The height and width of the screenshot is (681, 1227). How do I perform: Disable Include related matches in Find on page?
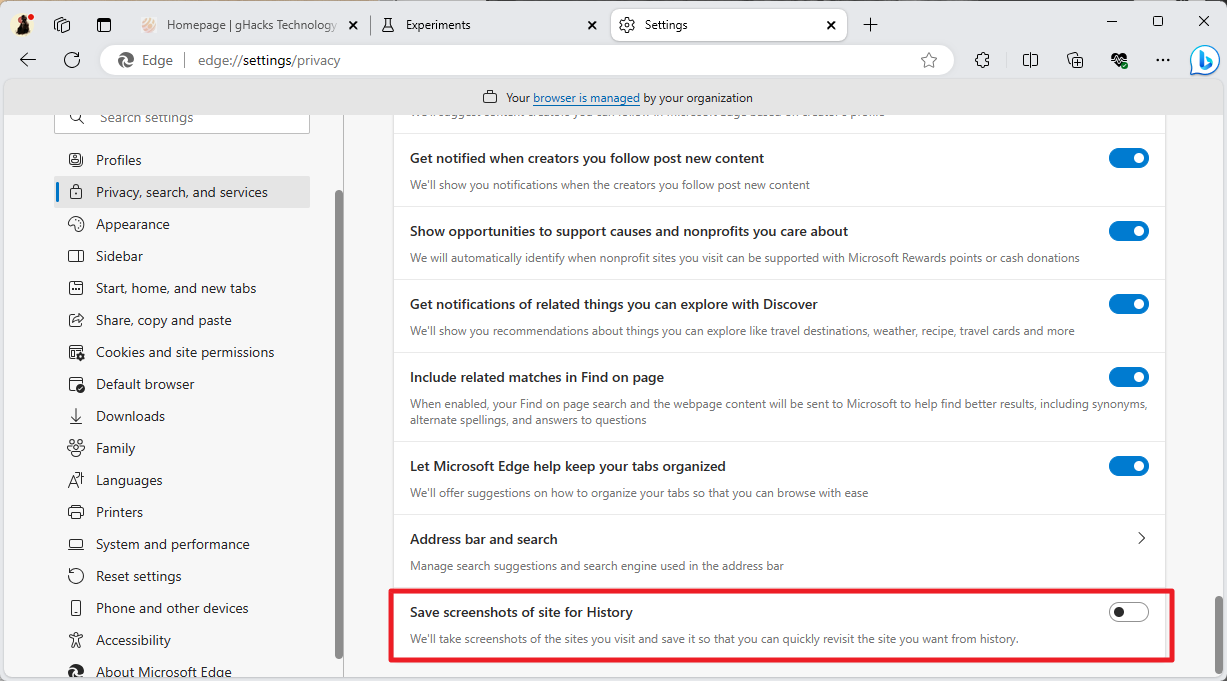point(1128,377)
